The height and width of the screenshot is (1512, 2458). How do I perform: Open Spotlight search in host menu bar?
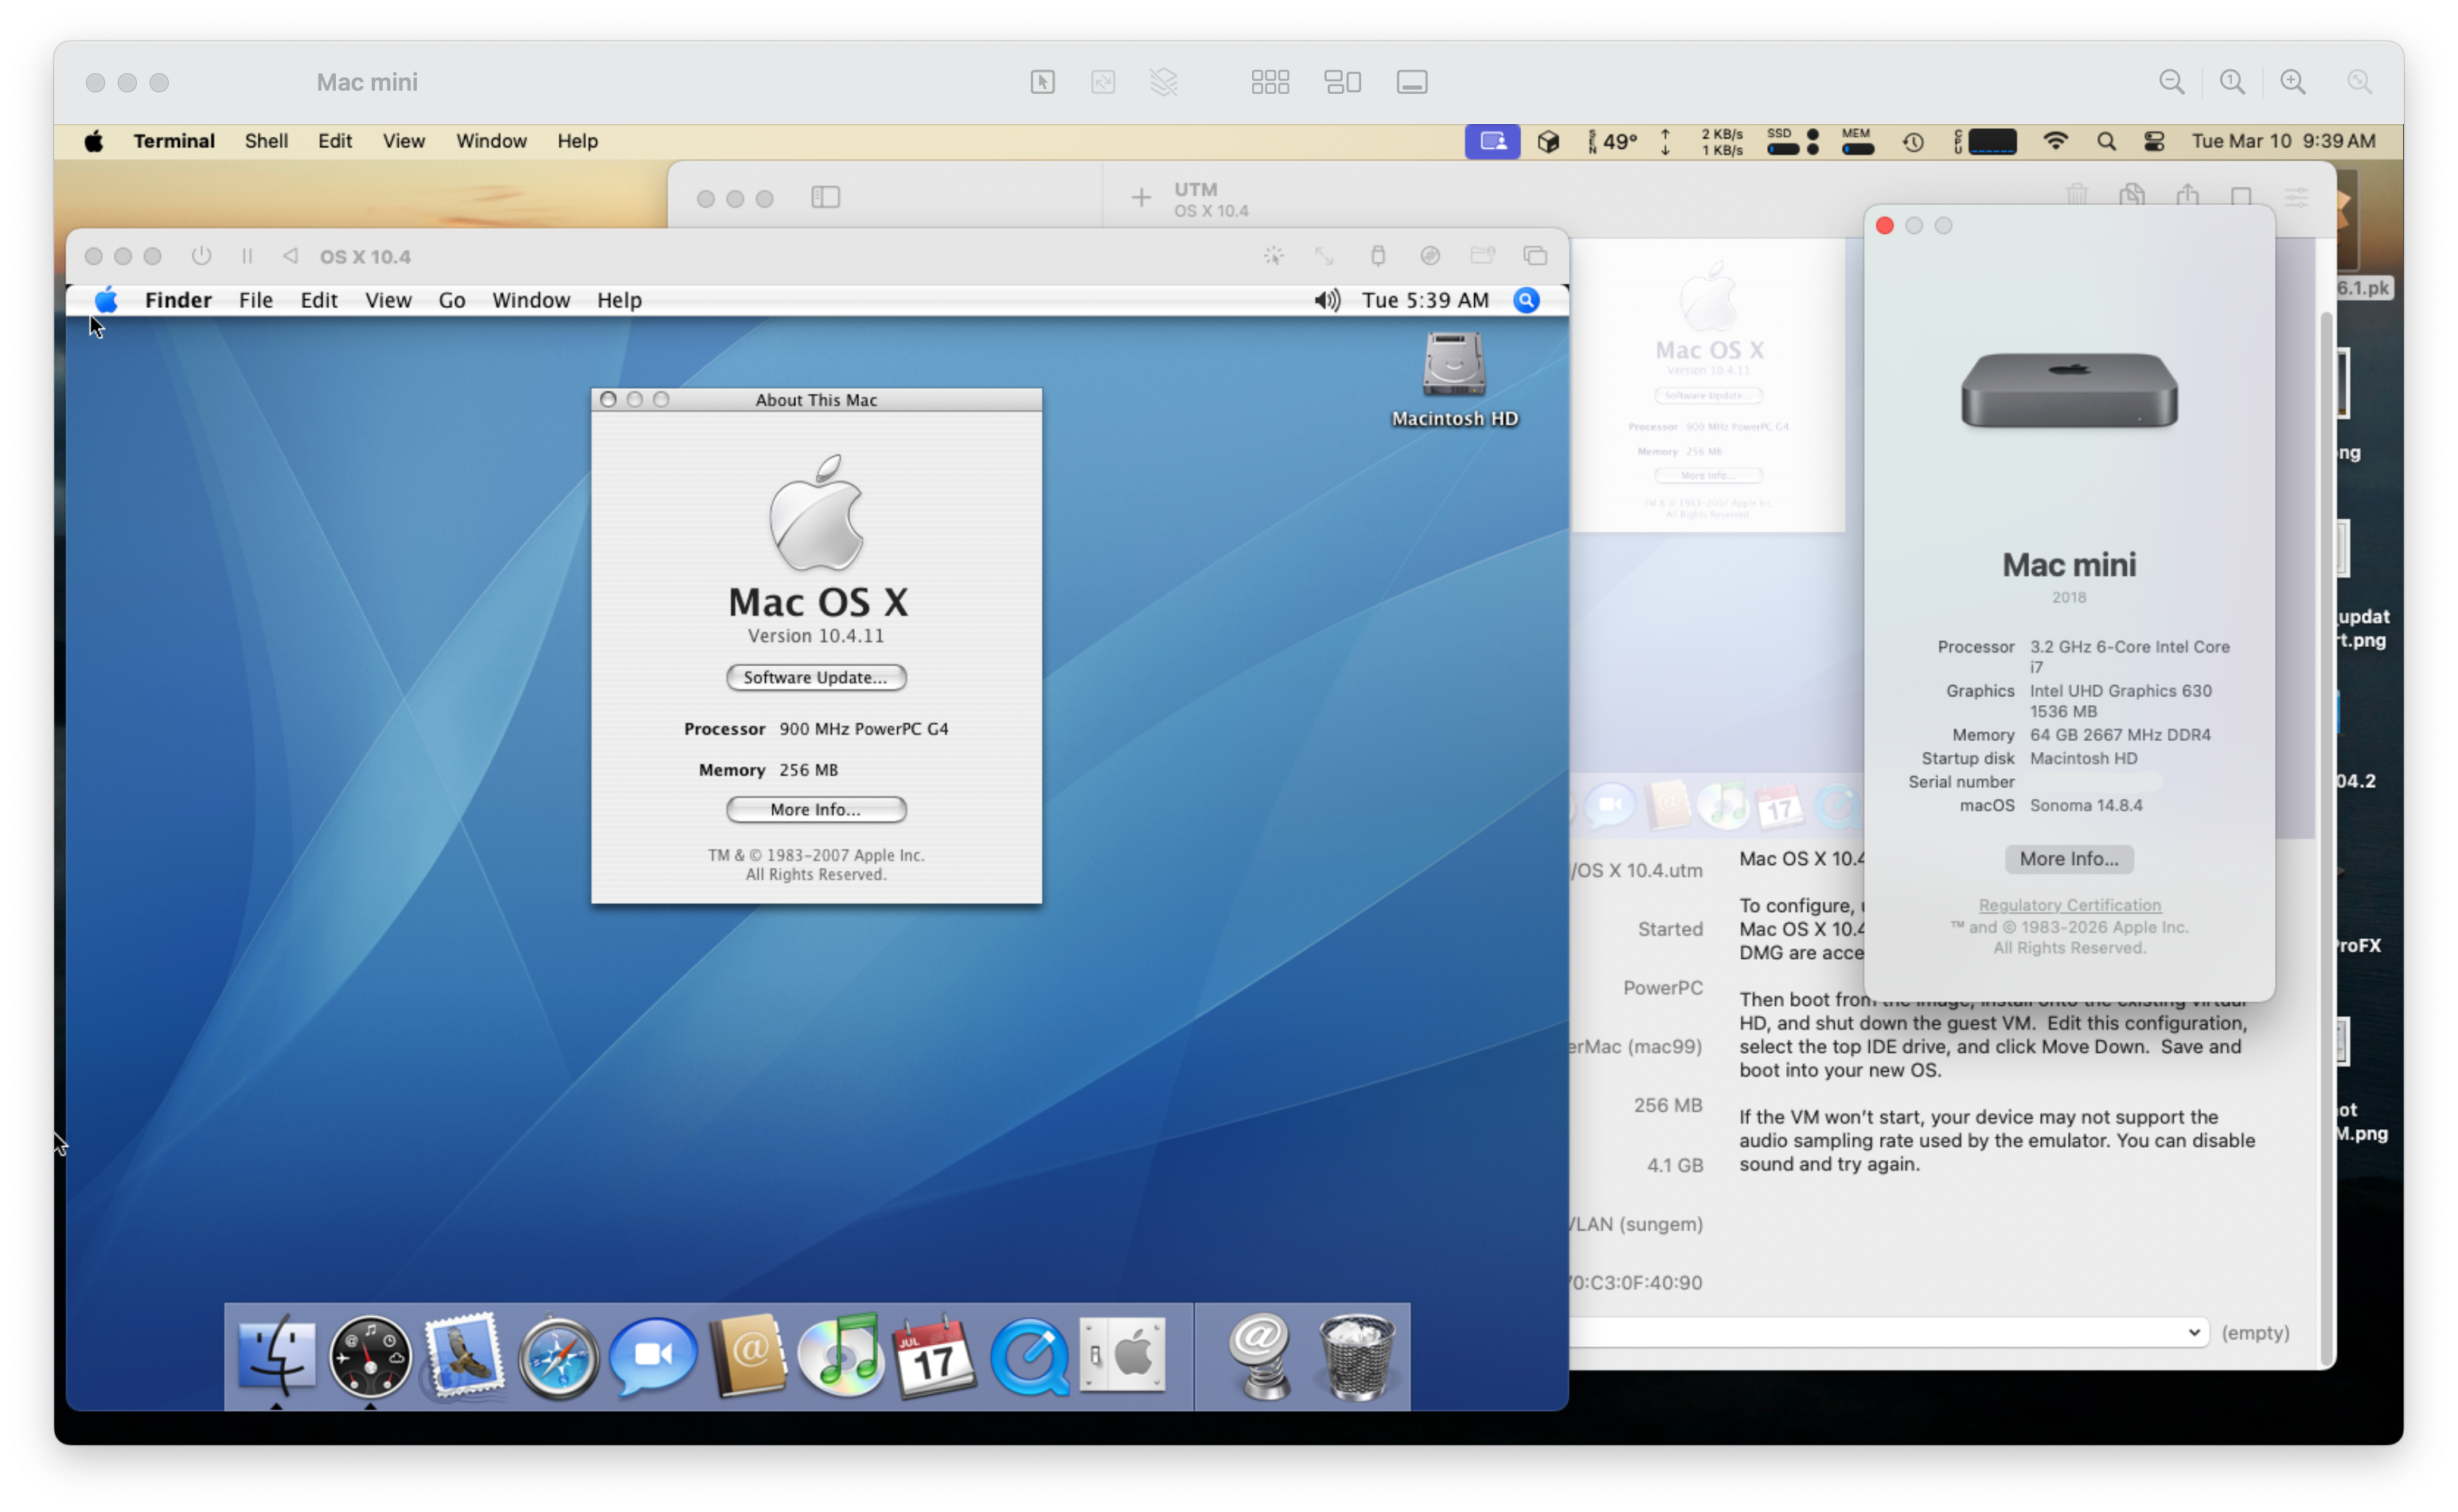click(2106, 141)
